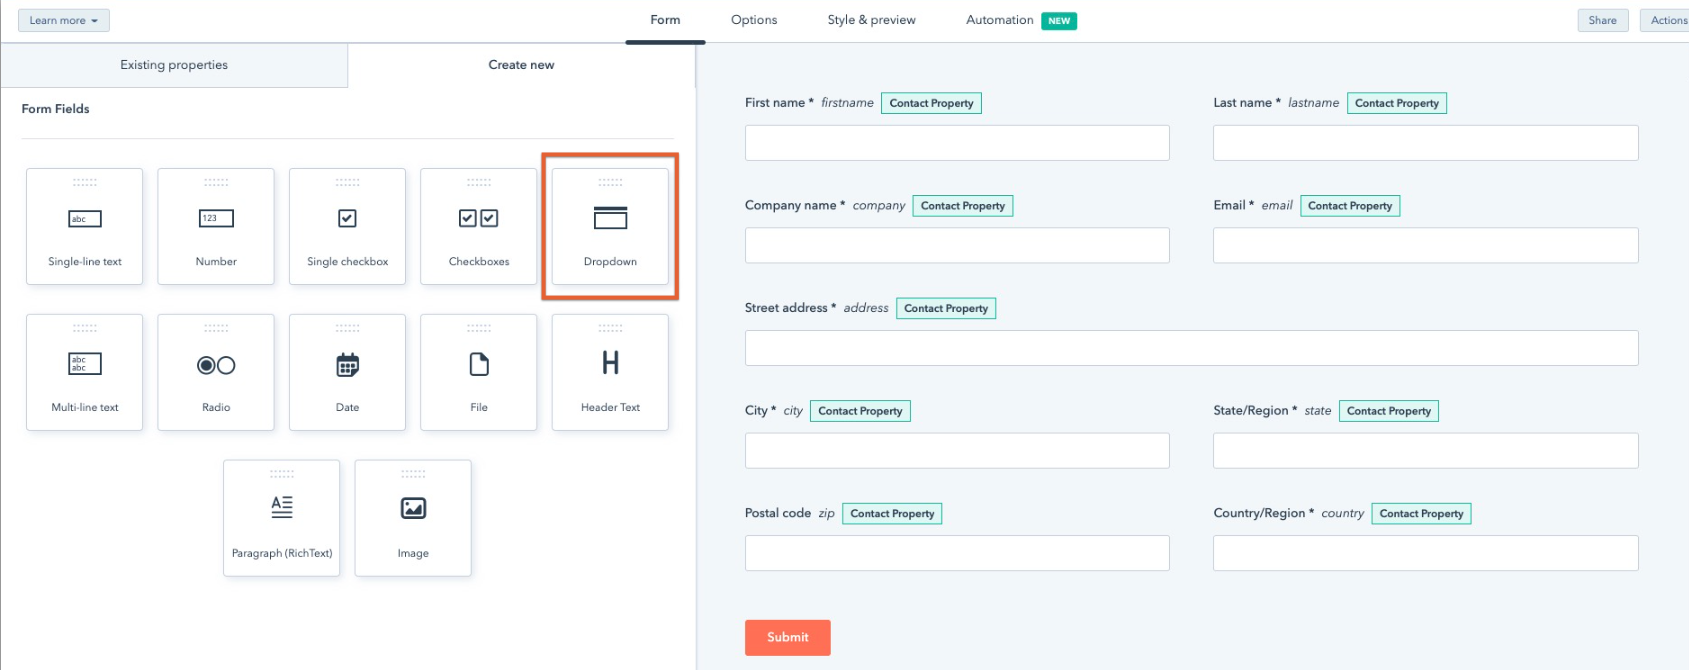
Task: Select the Radio field tile
Action: 216,373
